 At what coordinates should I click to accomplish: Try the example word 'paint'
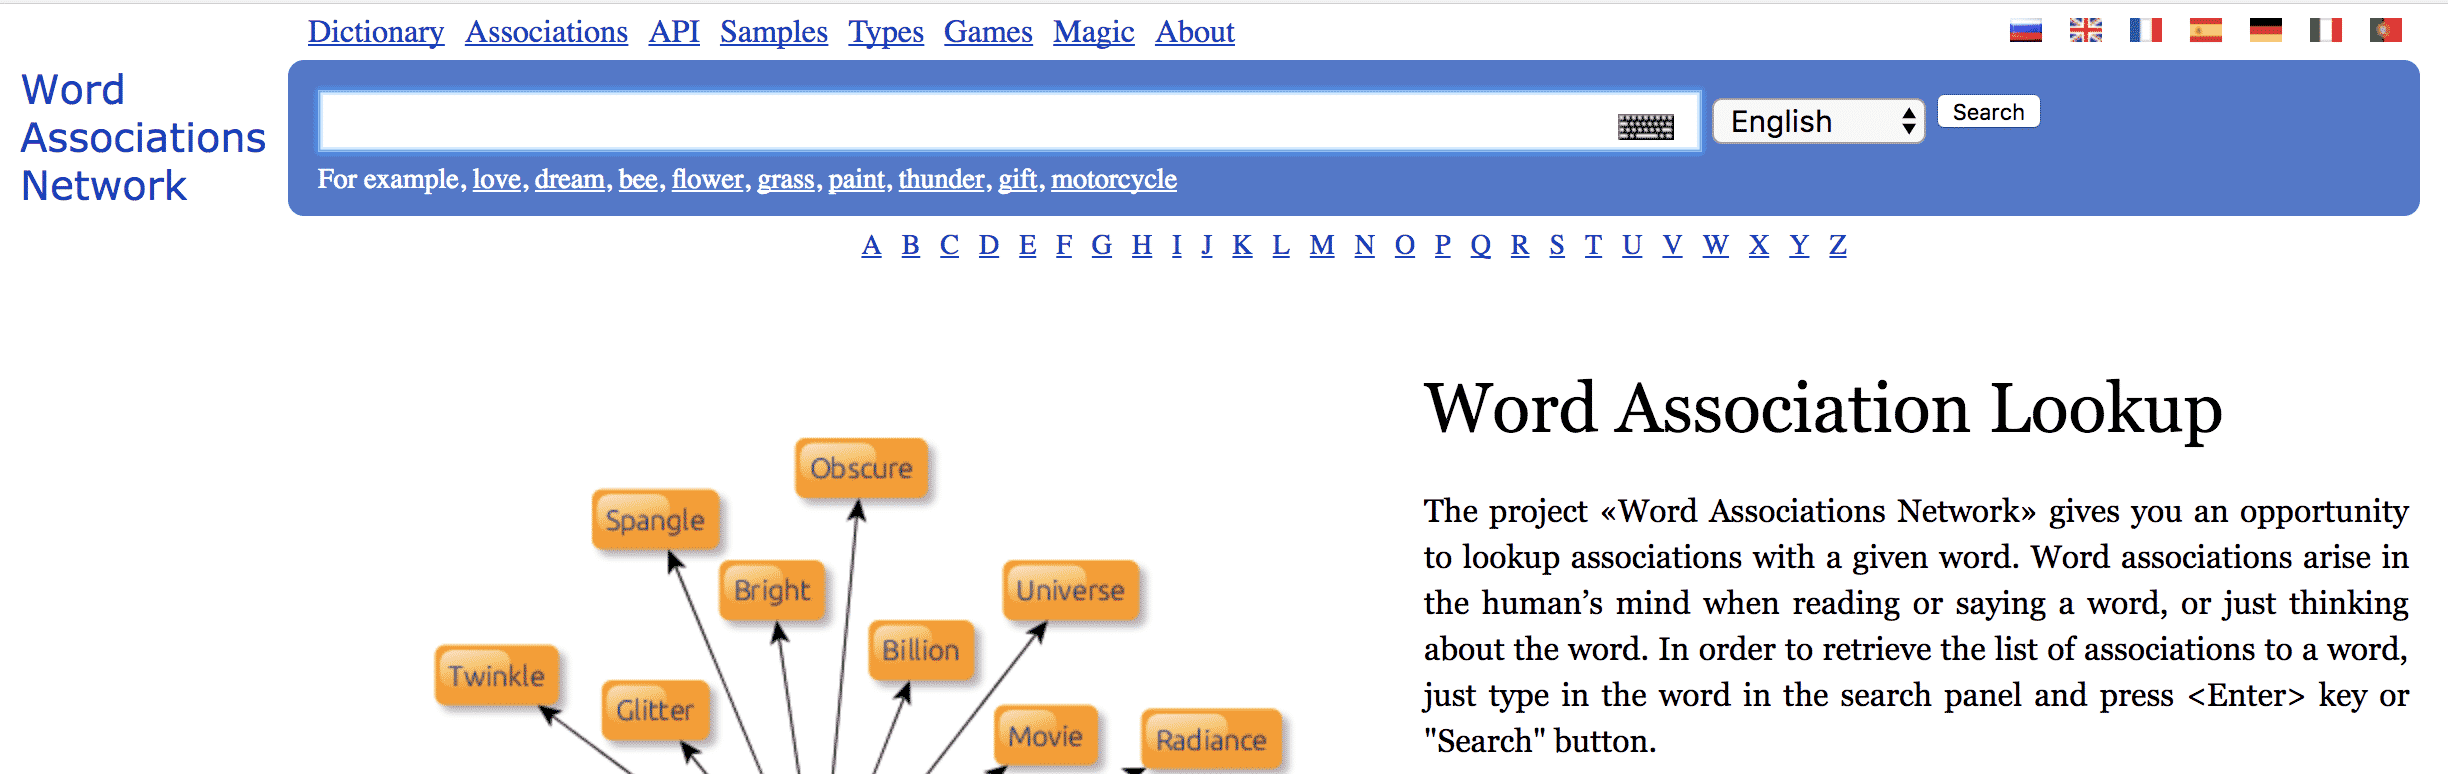[x=857, y=179]
